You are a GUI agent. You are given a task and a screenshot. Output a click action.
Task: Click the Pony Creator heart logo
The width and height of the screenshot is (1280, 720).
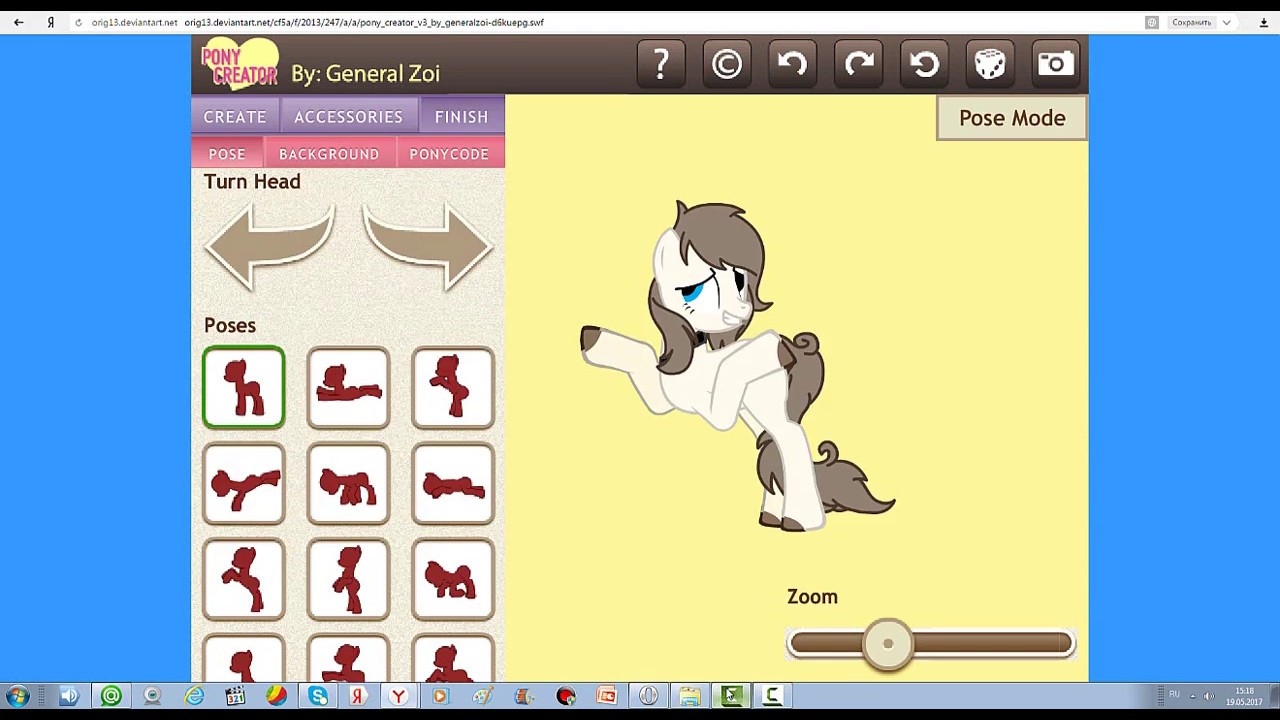point(239,64)
